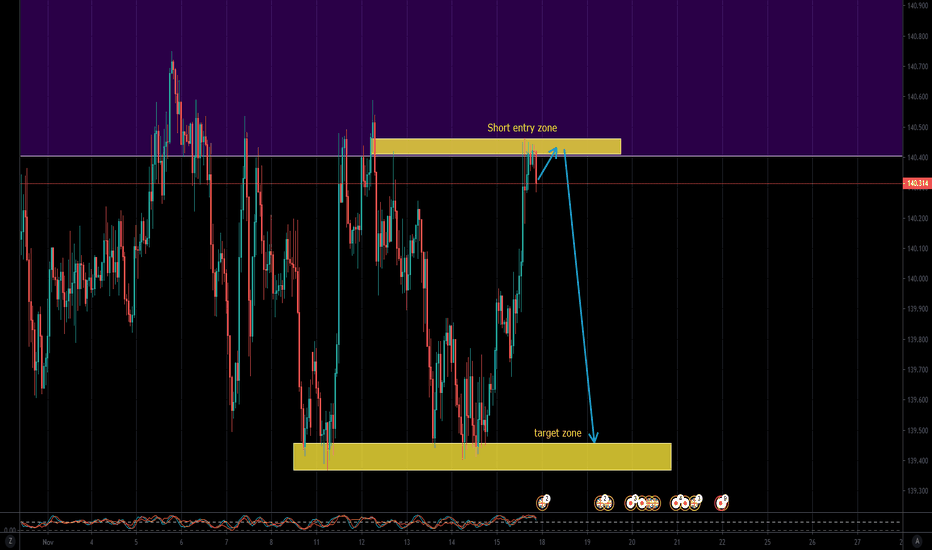Click the red-bordered event icon at Nov 22
Viewport: 932px width, 550px height.
[x=722, y=501]
